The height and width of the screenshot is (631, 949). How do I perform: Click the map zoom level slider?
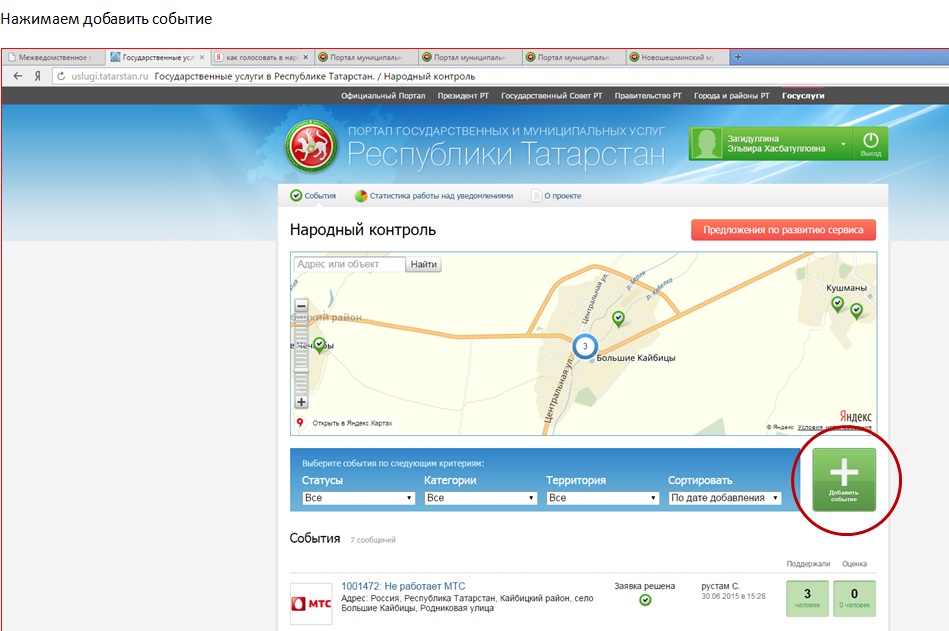pos(301,355)
